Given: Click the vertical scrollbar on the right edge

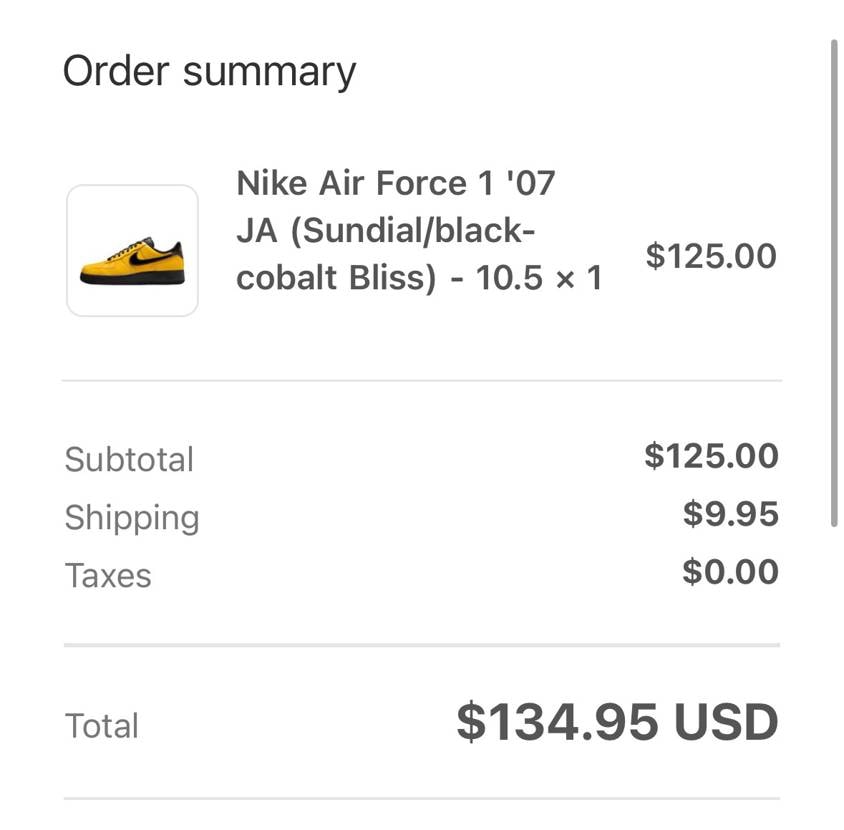Looking at the screenshot, I should pyautogui.click(x=834, y=282).
